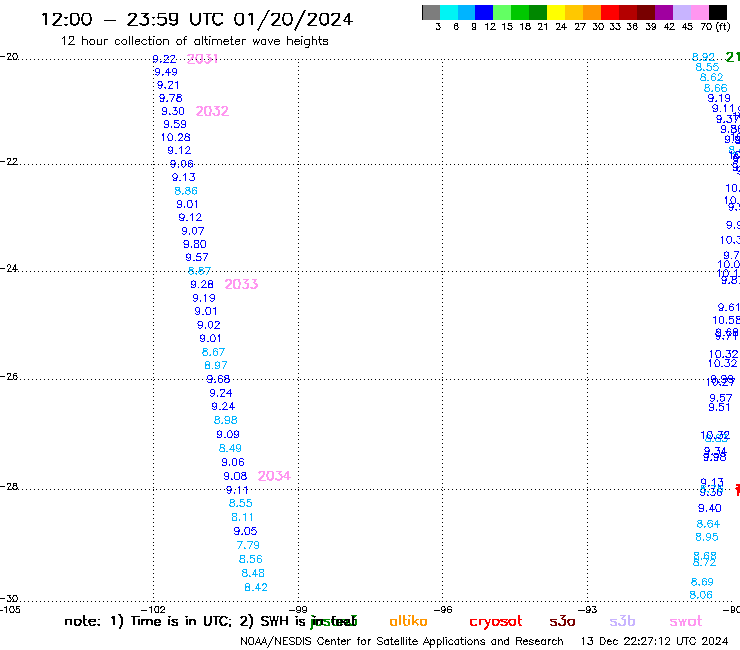Click the 7.79 wave height value
Image resolution: width=740 pixels, height=650 pixels.
pos(248,545)
